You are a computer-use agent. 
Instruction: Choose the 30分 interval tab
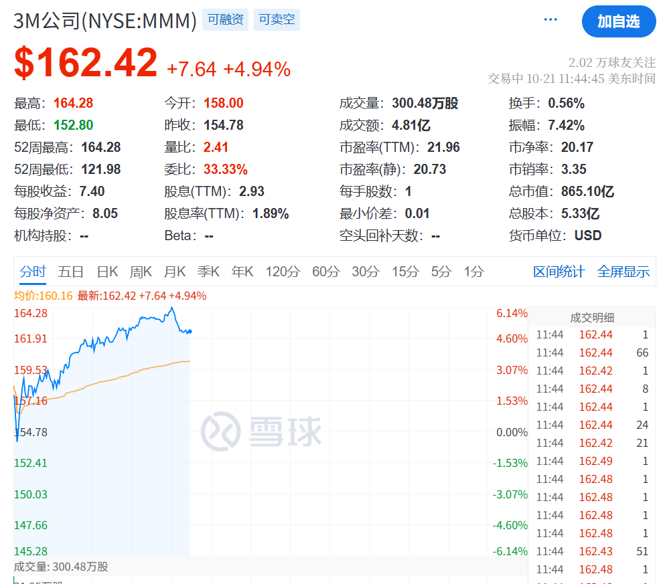(365, 271)
